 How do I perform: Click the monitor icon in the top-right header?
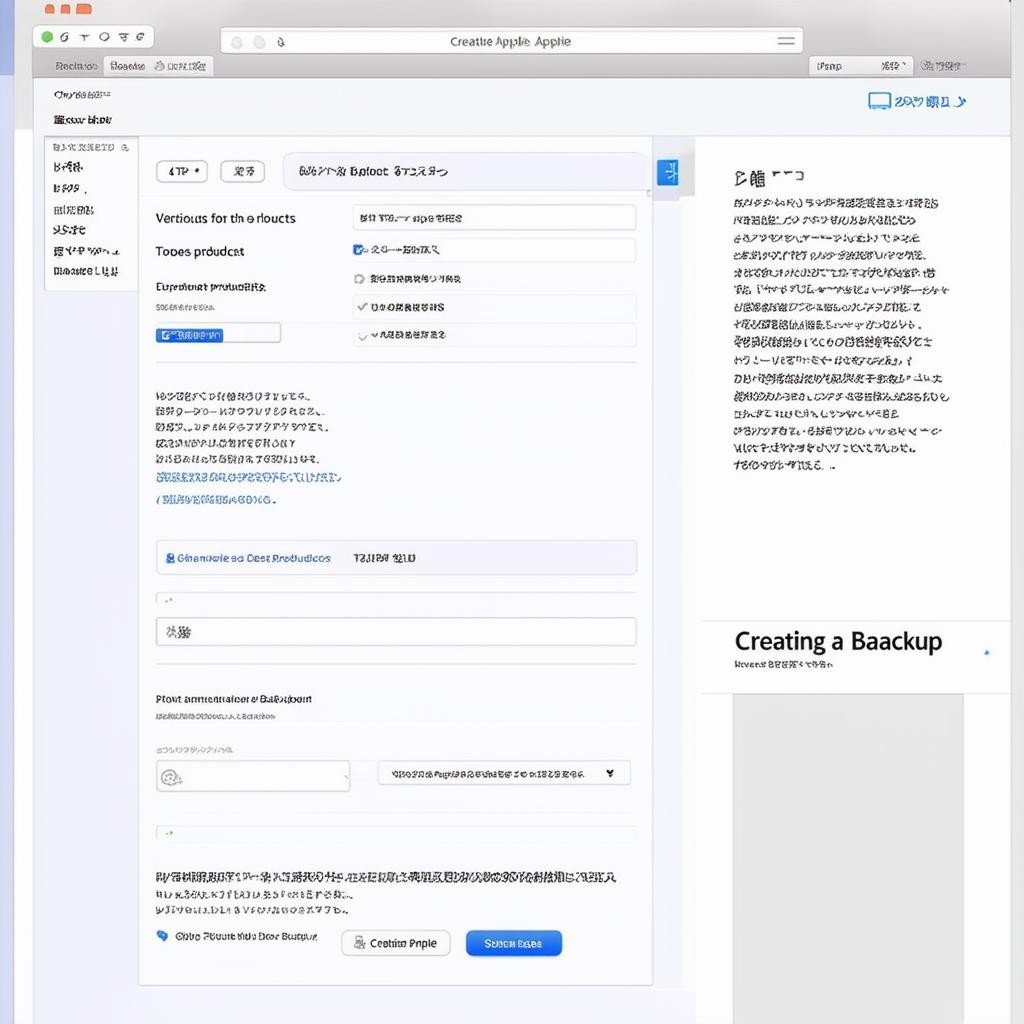point(879,101)
